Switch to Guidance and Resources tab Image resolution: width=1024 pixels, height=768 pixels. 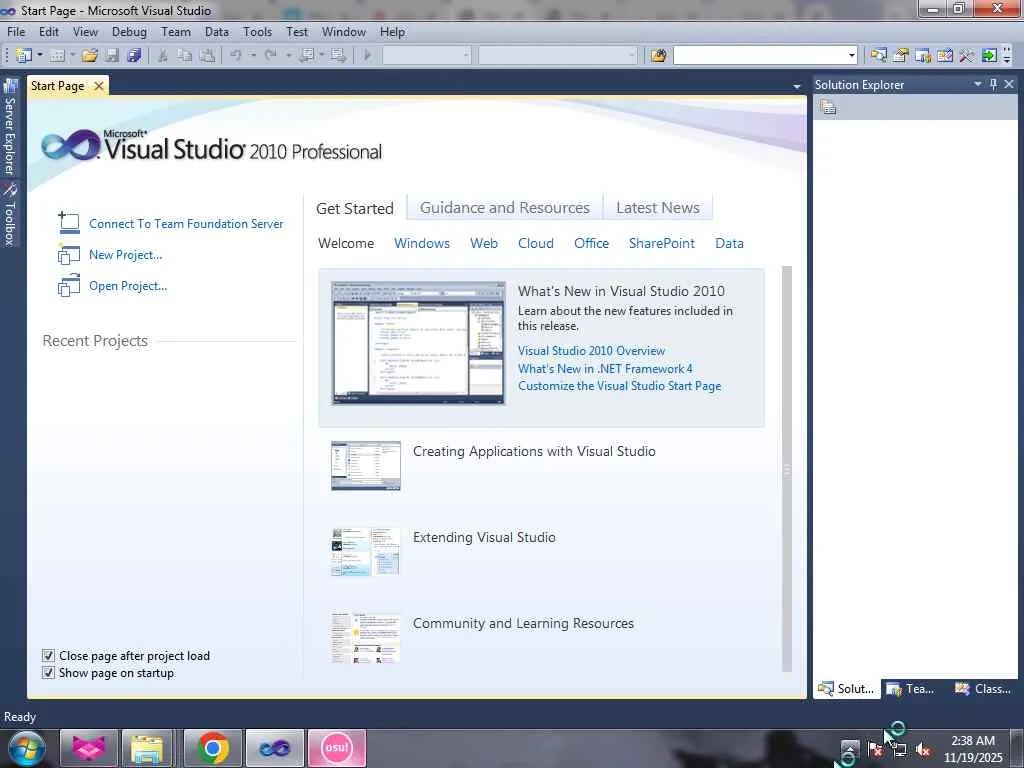click(x=505, y=208)
